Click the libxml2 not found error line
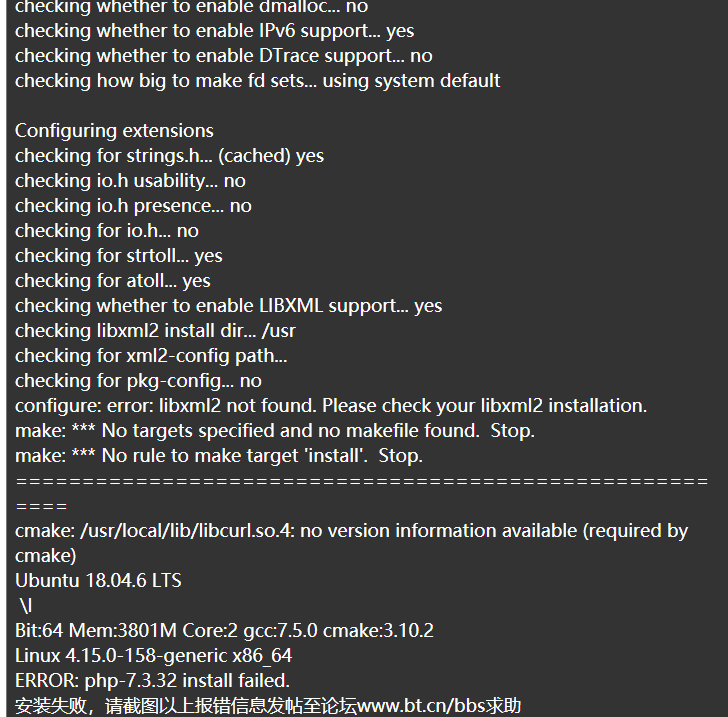728x717 pixels. click(331, 406)
